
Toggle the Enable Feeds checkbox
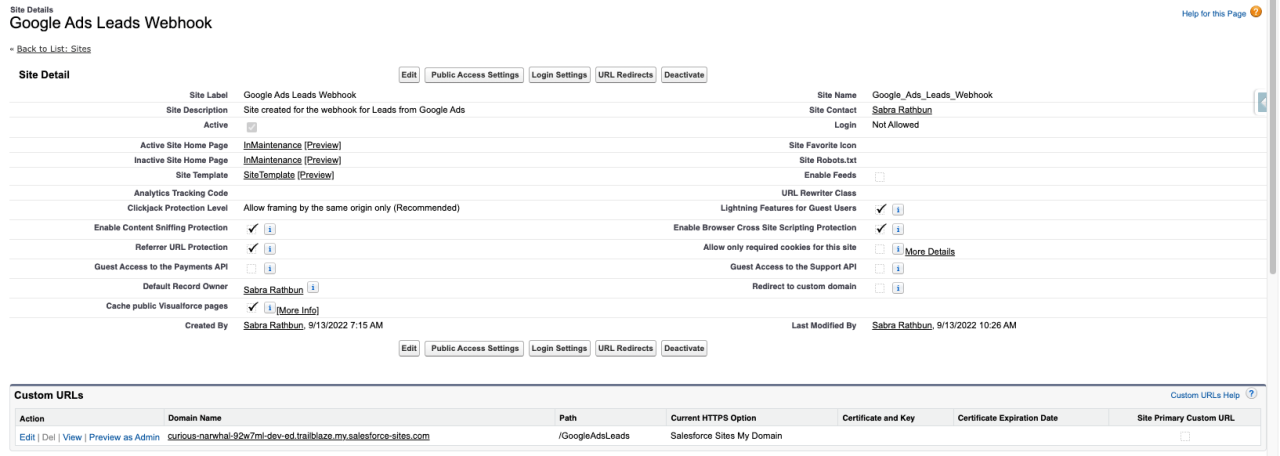[880, 177]
